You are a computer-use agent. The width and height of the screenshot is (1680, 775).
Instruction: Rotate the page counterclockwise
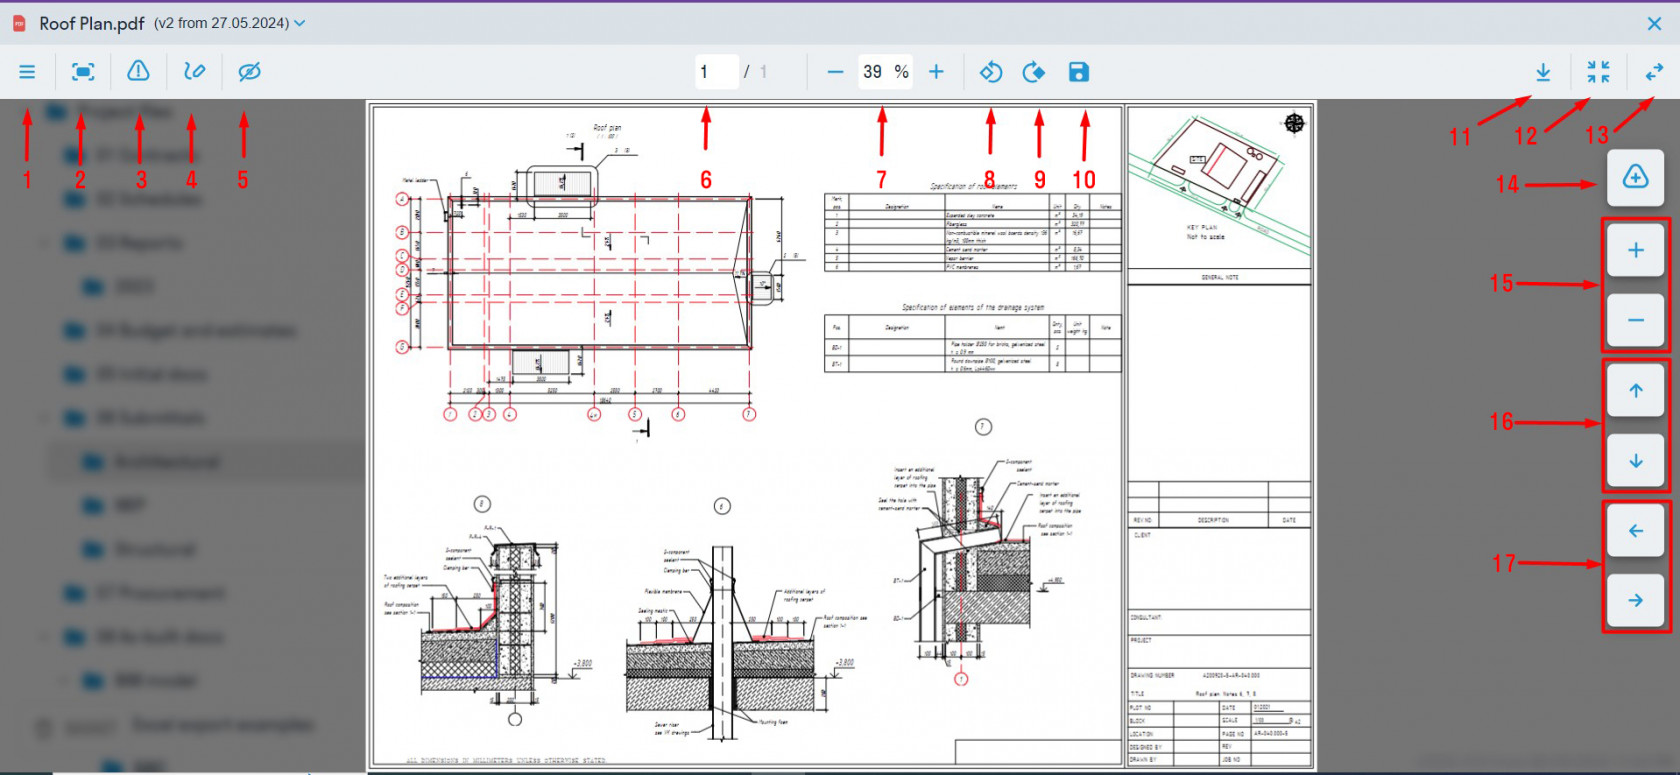[x=991, y=72]
